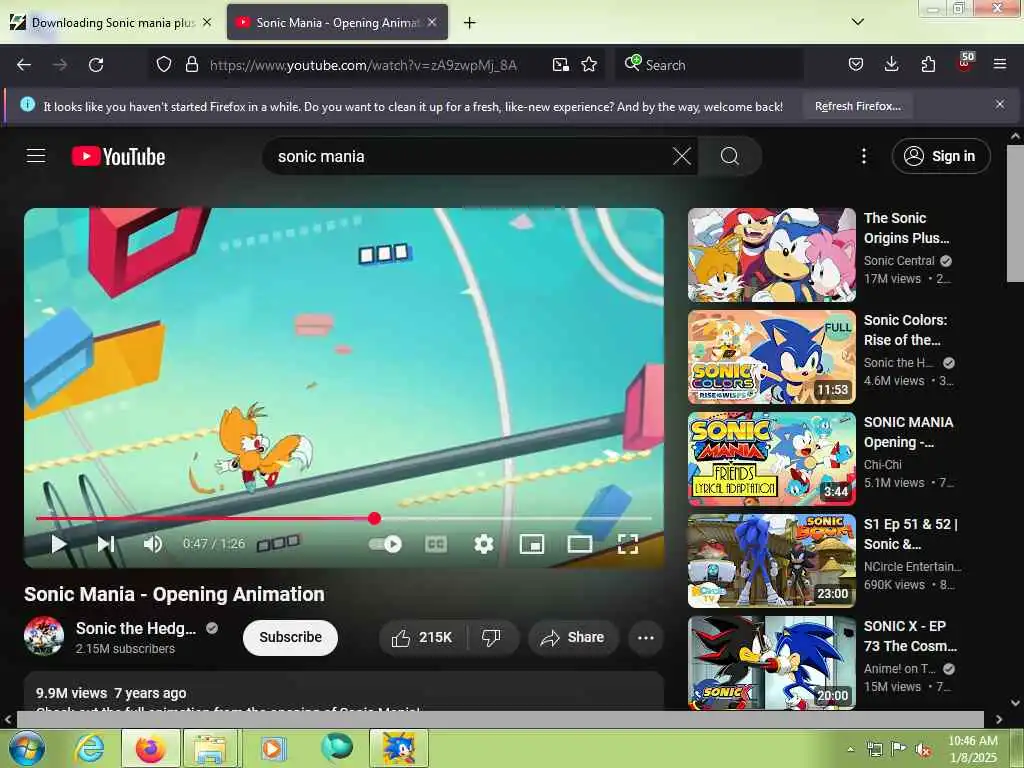Play the video with the play button
Viewport: 1024px width, 768px height.
pos(59,543)
